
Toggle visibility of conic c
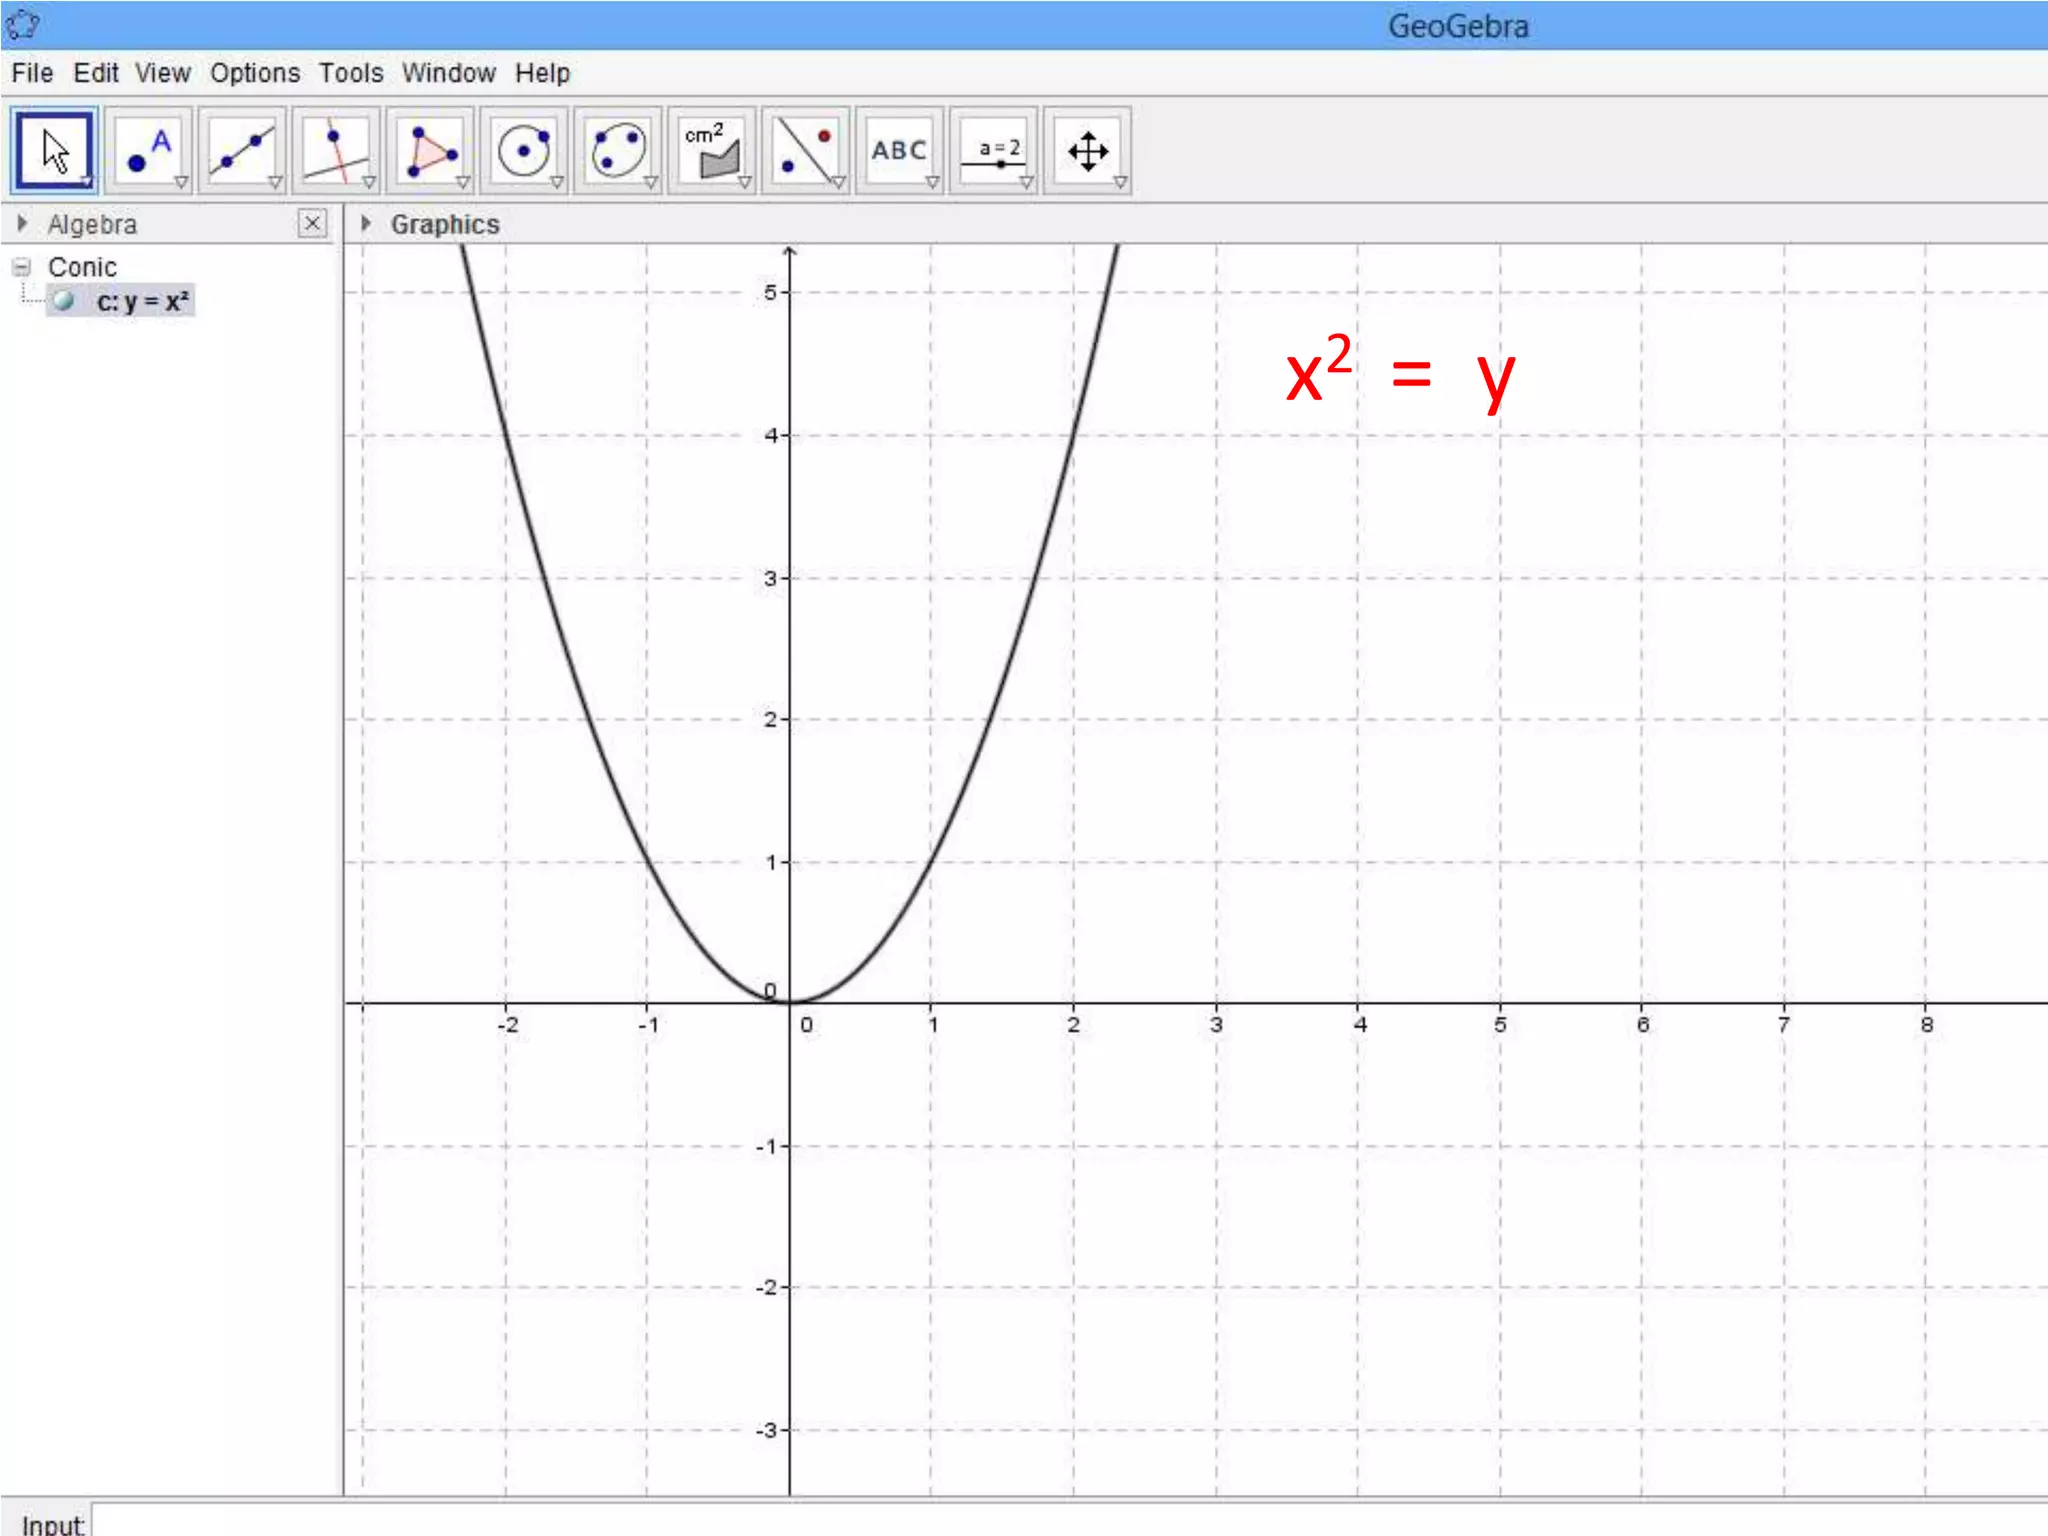(x=64, y=301)
